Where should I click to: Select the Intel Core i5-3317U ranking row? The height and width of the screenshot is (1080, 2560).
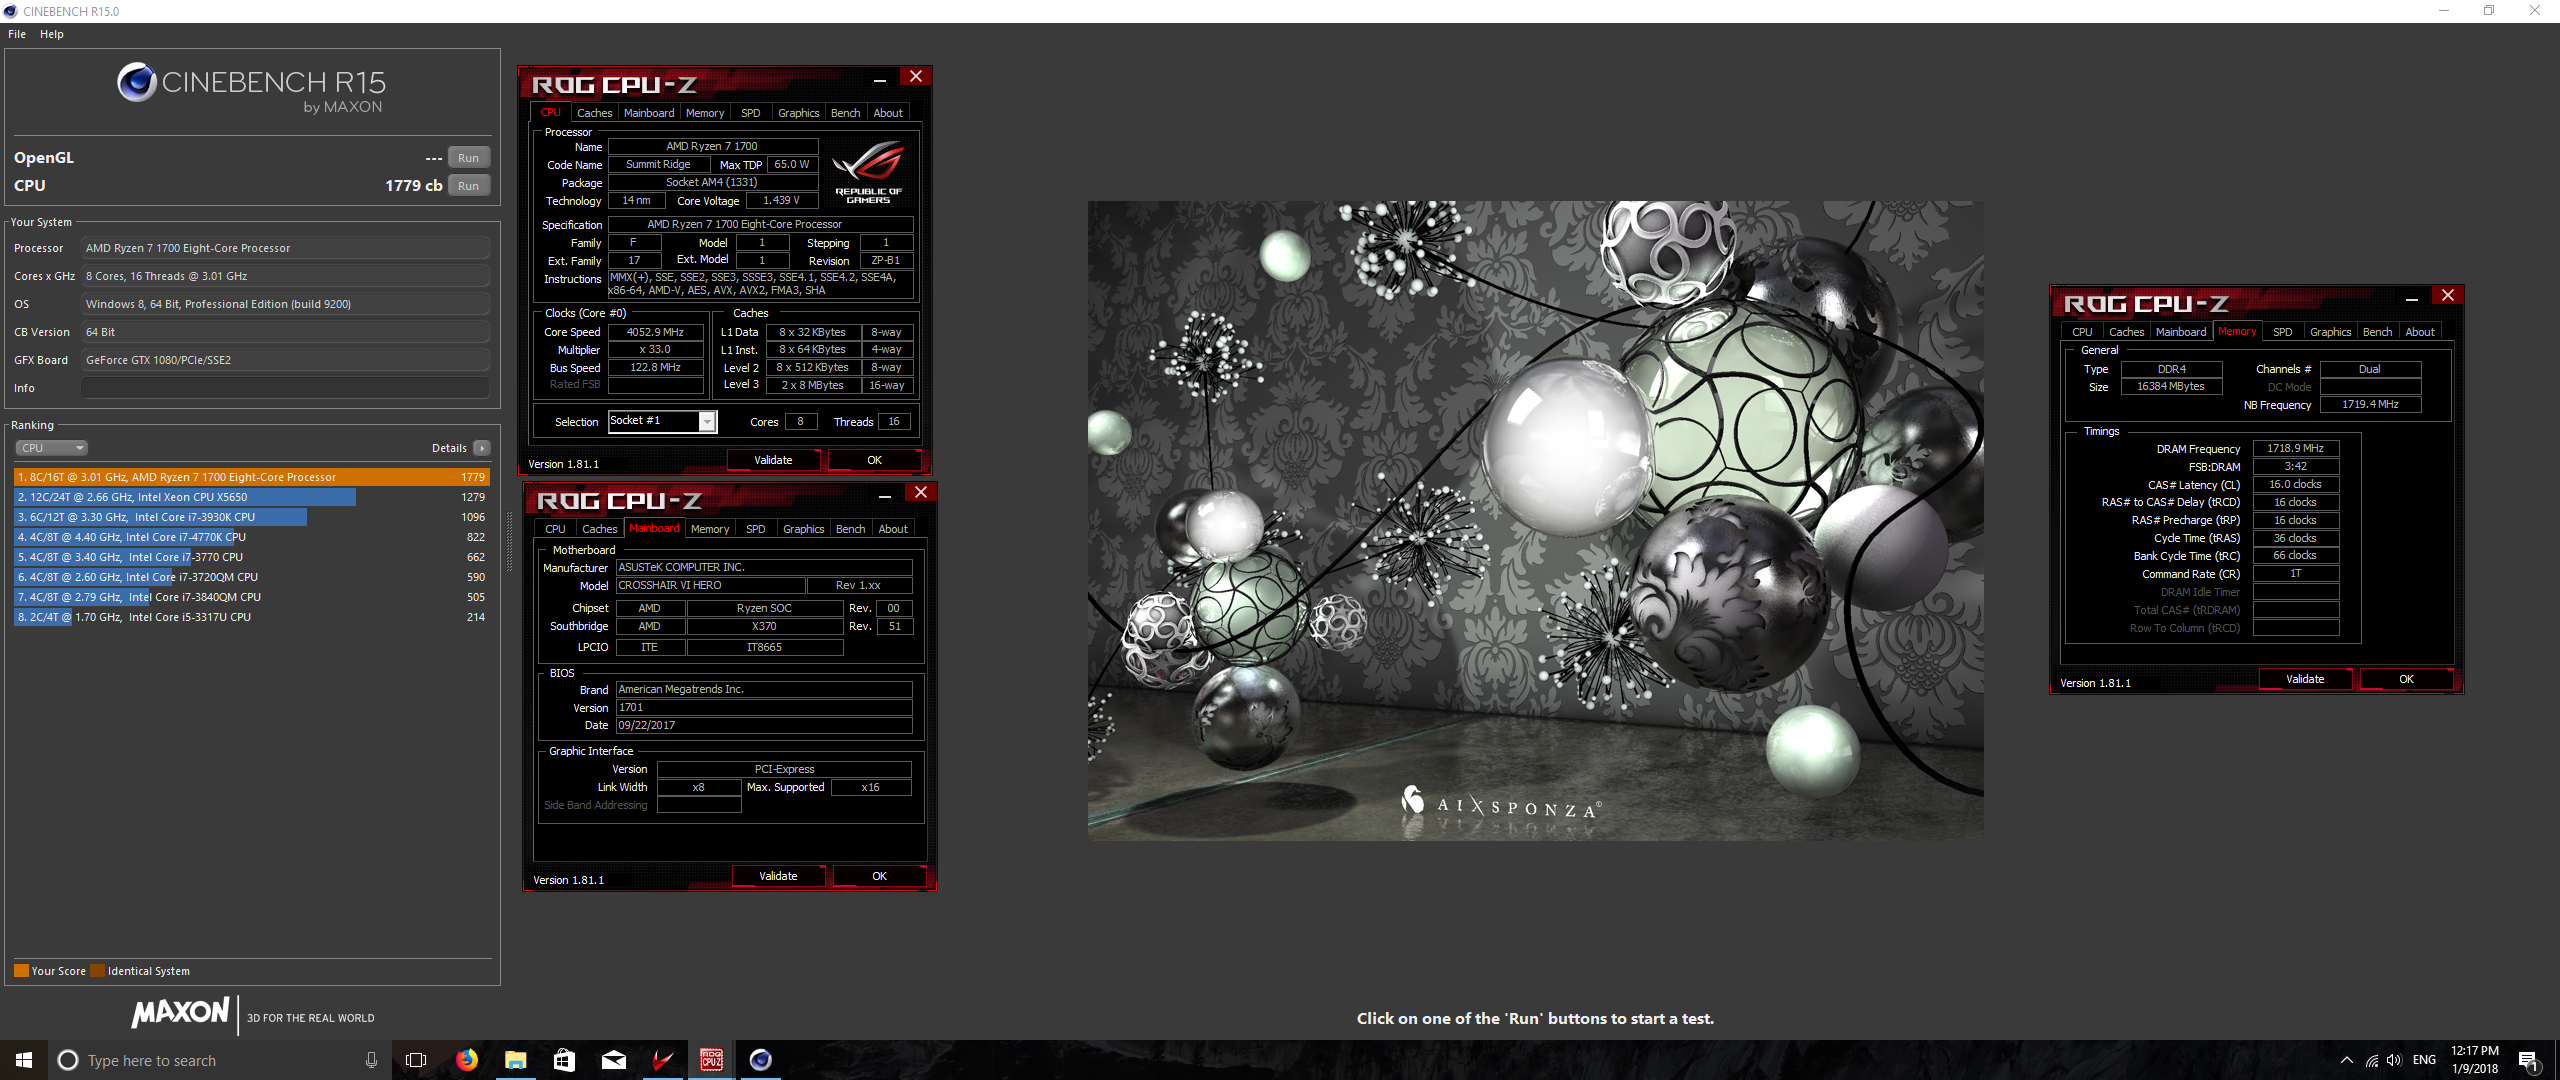click(251, 617)
